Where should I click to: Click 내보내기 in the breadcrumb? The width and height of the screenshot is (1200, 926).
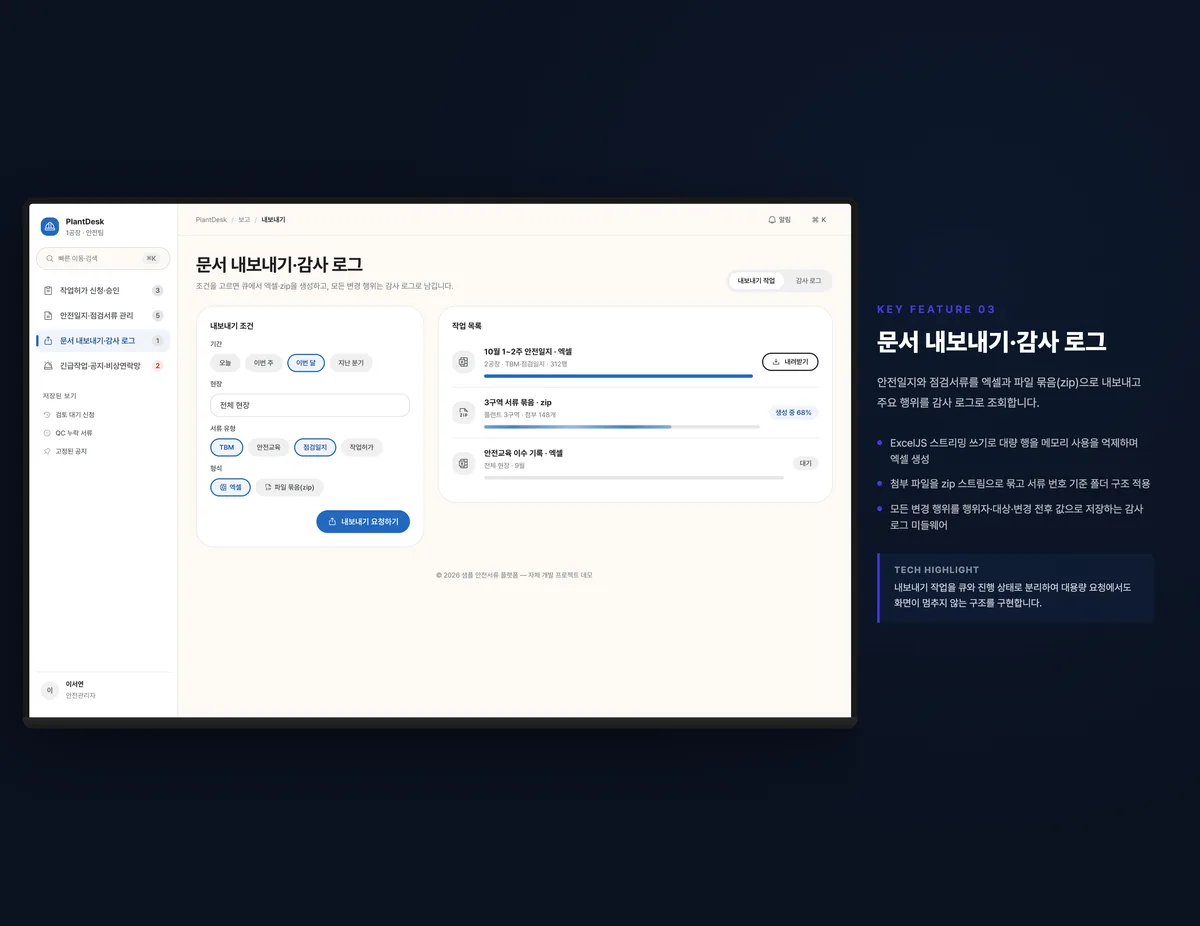pyautogui.click(x=273, y=220)
